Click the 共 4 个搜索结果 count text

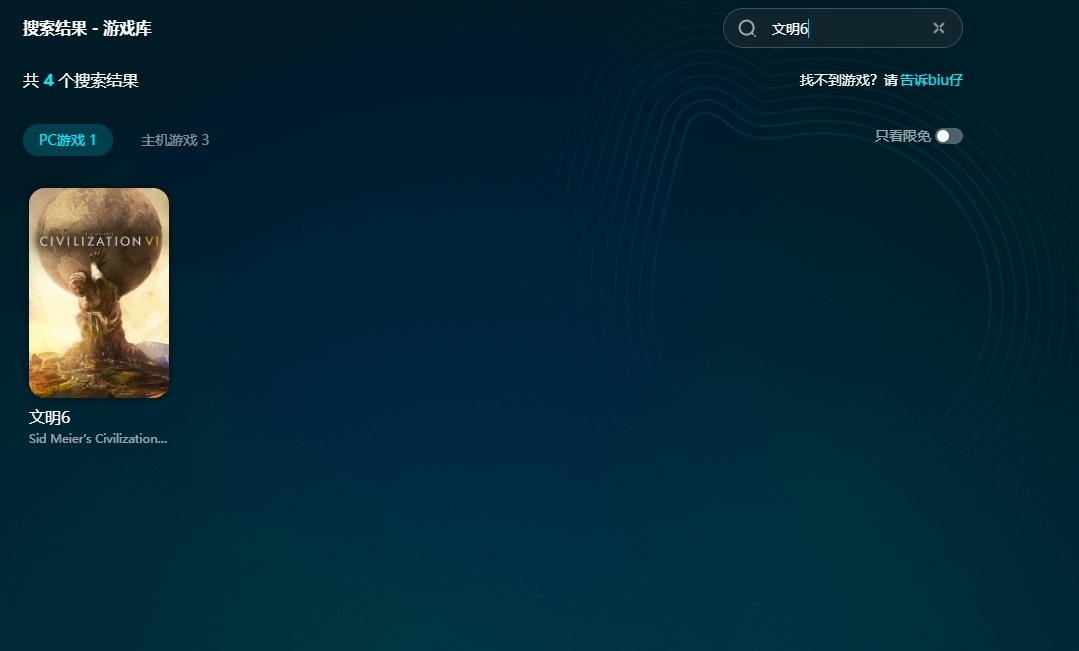[x=80, y=81]
